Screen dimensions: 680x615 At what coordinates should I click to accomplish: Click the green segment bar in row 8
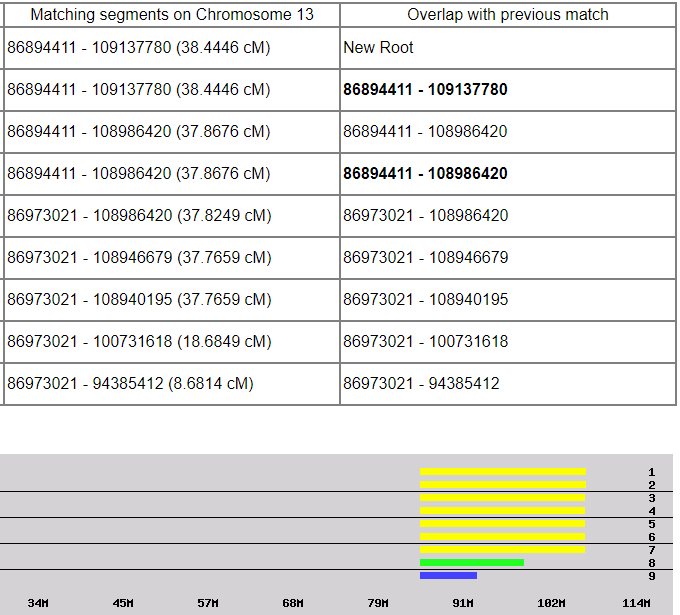click(x=471, y=563)
